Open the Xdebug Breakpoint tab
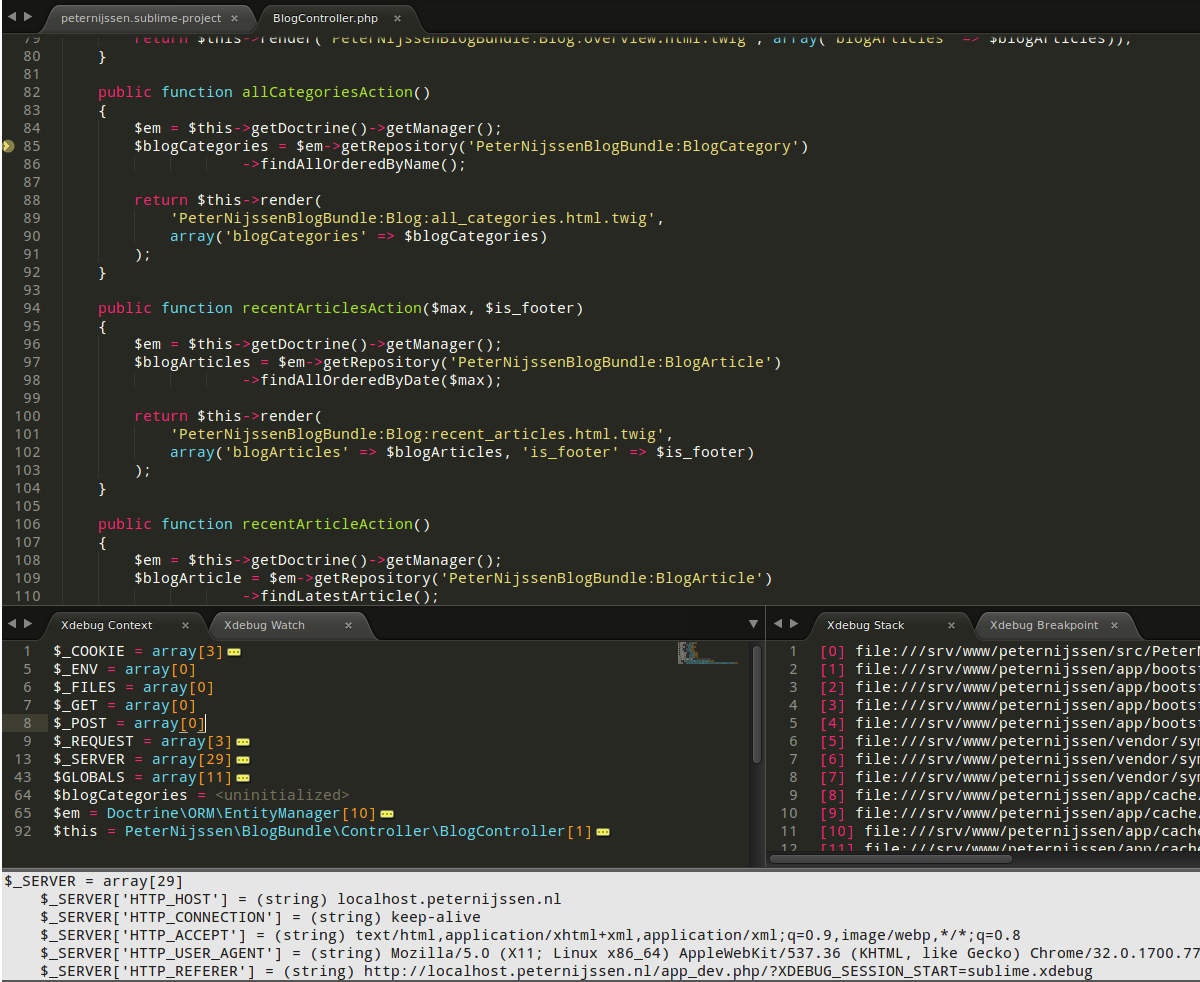Viewport: 1200px width, 982px height. (x=1043, y=625)
